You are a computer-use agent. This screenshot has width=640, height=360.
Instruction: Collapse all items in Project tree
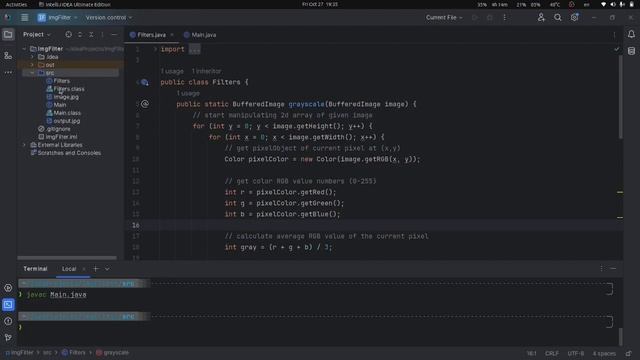(91, 35)
